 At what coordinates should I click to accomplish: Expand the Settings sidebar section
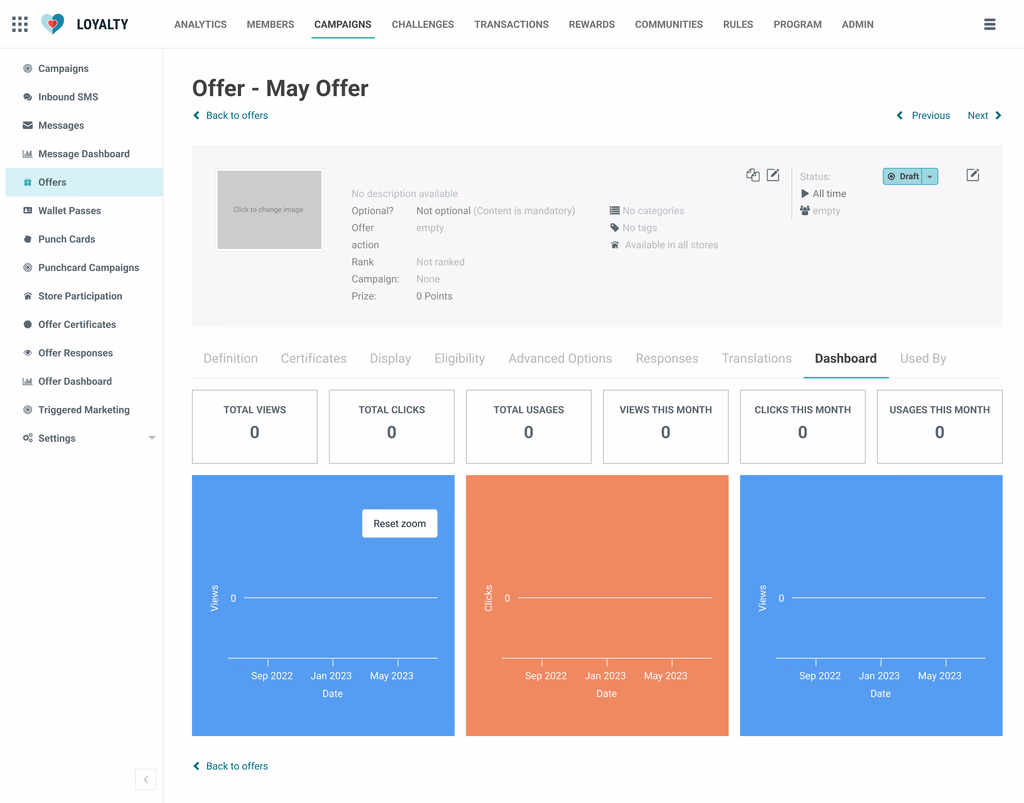[x=152, y=438]
